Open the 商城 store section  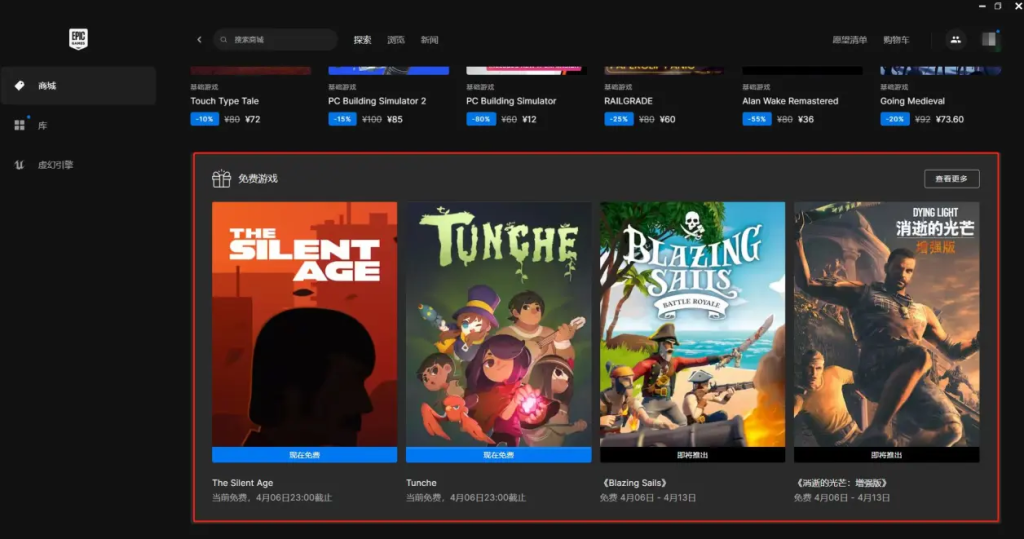78,86
